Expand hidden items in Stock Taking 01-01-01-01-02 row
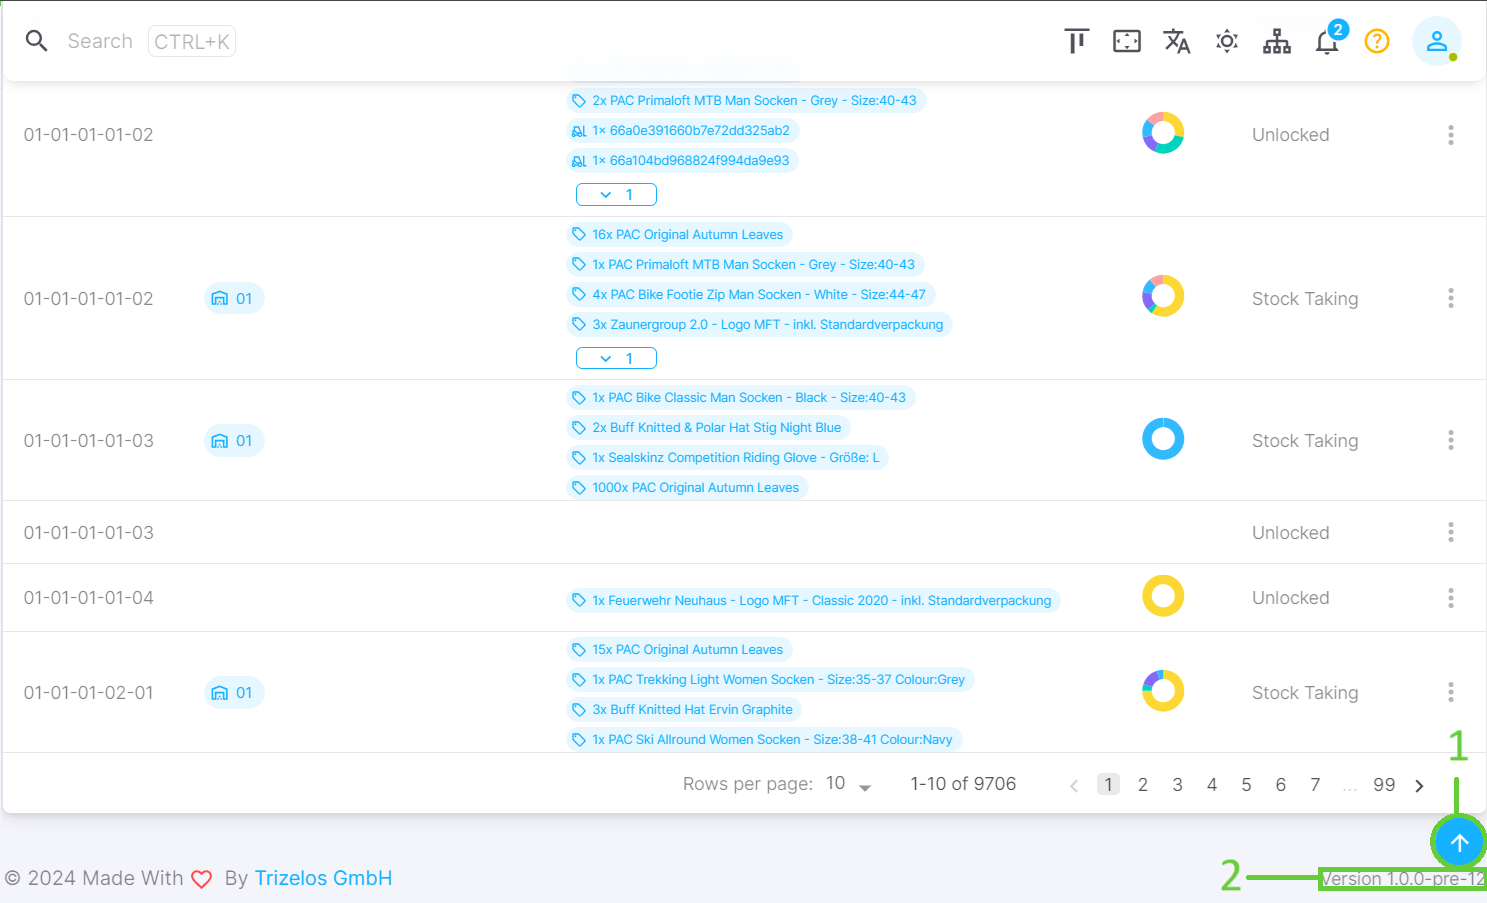Image resolution: width=1487 pixels, height=903 pixels. (x=616, y=358)
